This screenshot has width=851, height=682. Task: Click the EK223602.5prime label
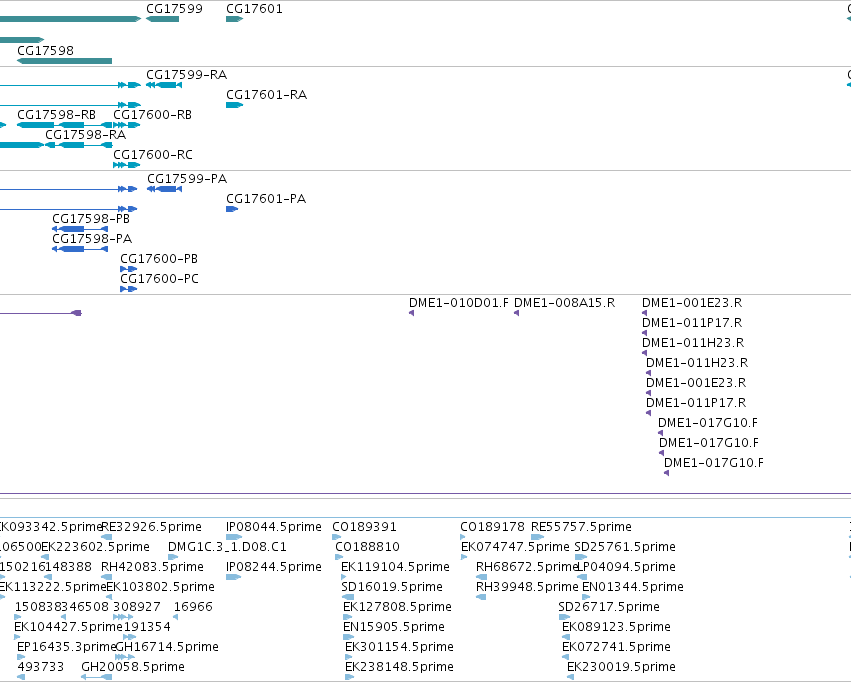[96, 547]
